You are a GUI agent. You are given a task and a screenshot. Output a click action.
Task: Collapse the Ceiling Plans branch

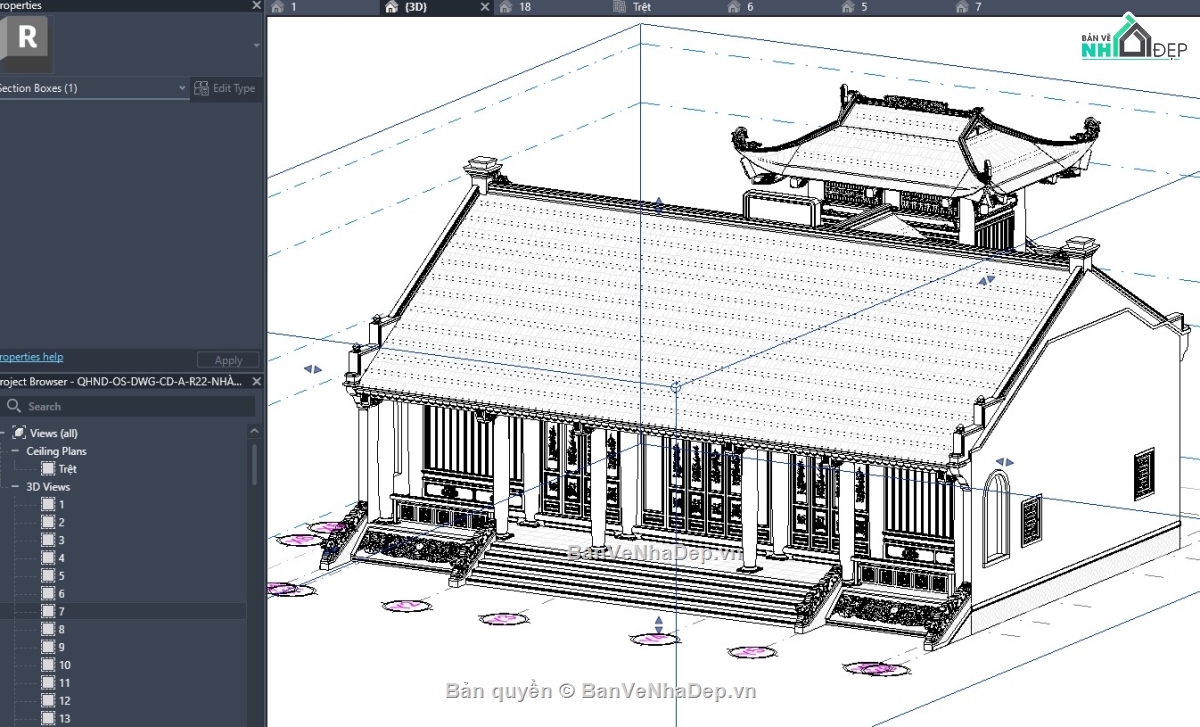[x=16, y=451]
